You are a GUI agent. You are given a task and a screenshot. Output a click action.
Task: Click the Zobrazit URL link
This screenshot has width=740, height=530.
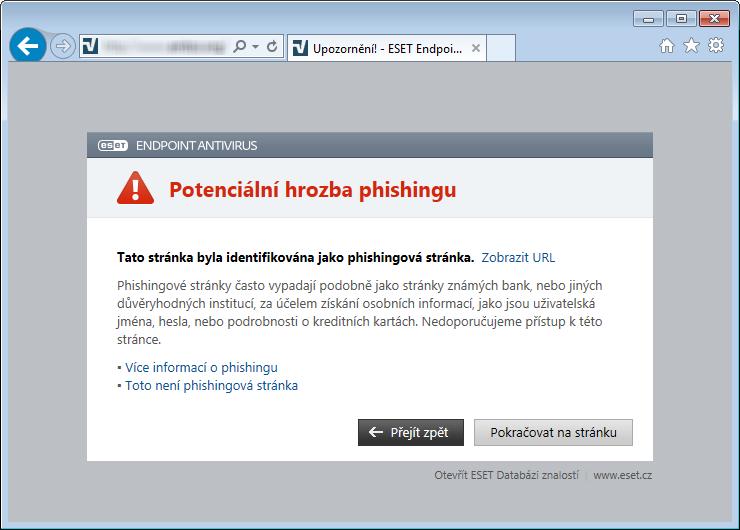(518, 258)
